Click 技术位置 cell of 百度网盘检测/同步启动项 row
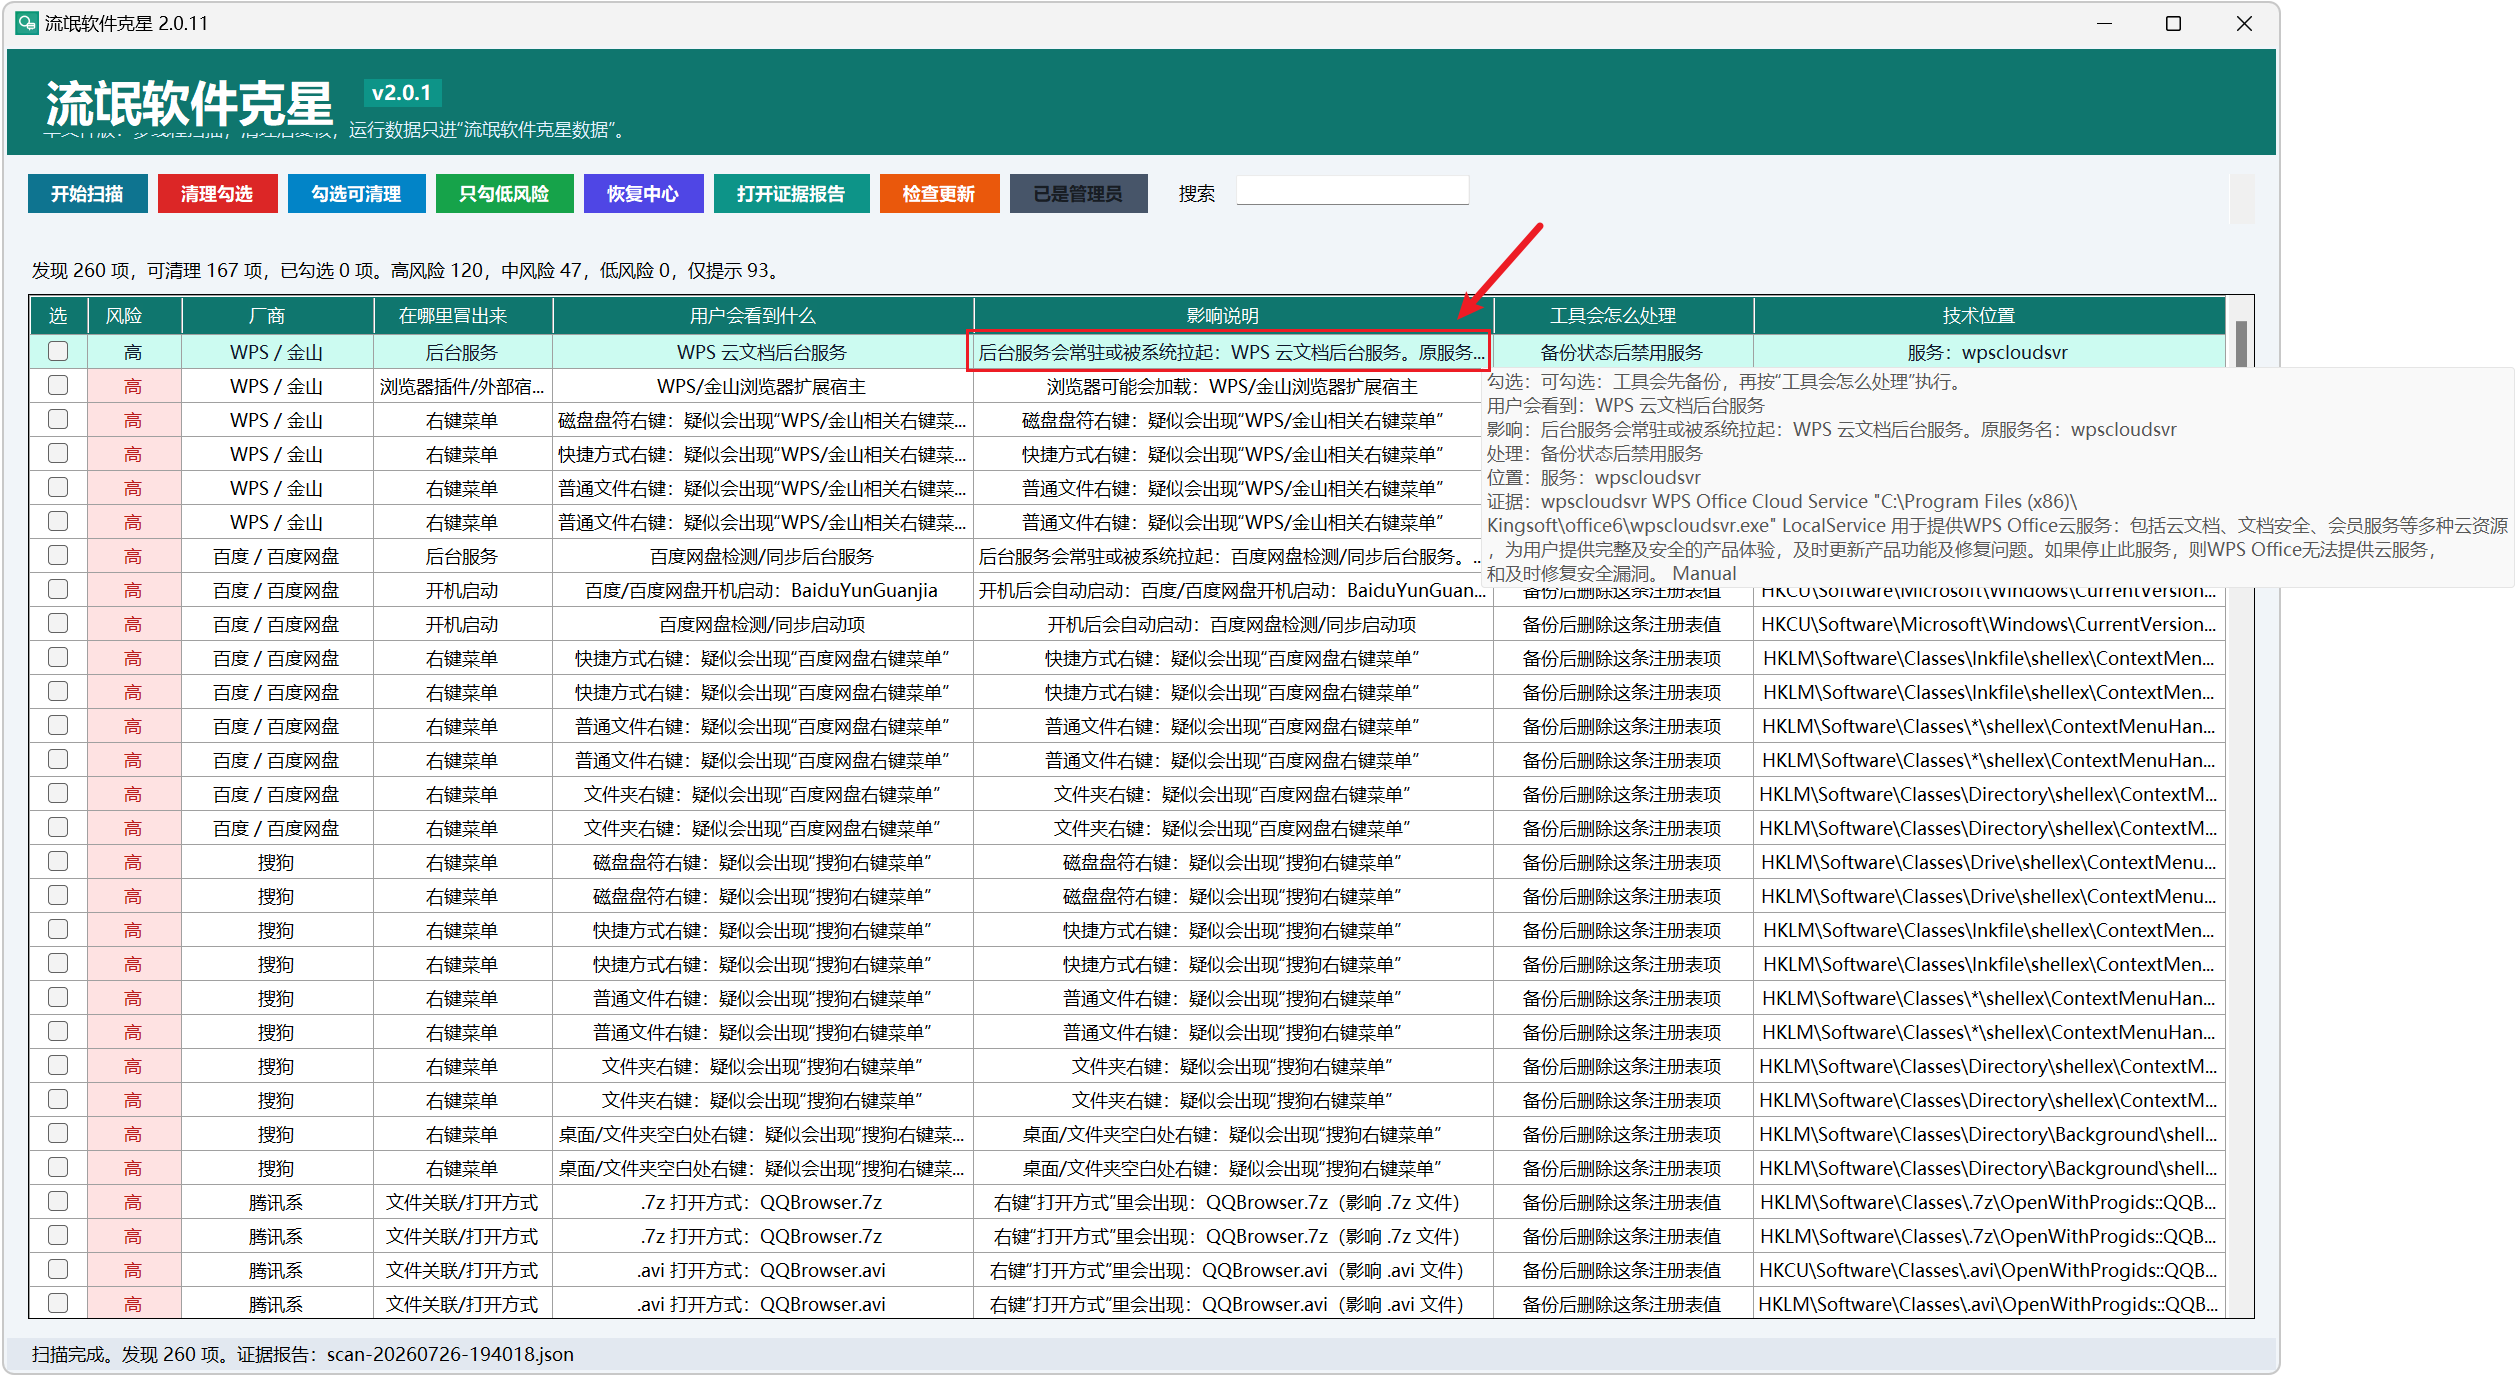The image size is (2517, 1377). point(1988,624)
